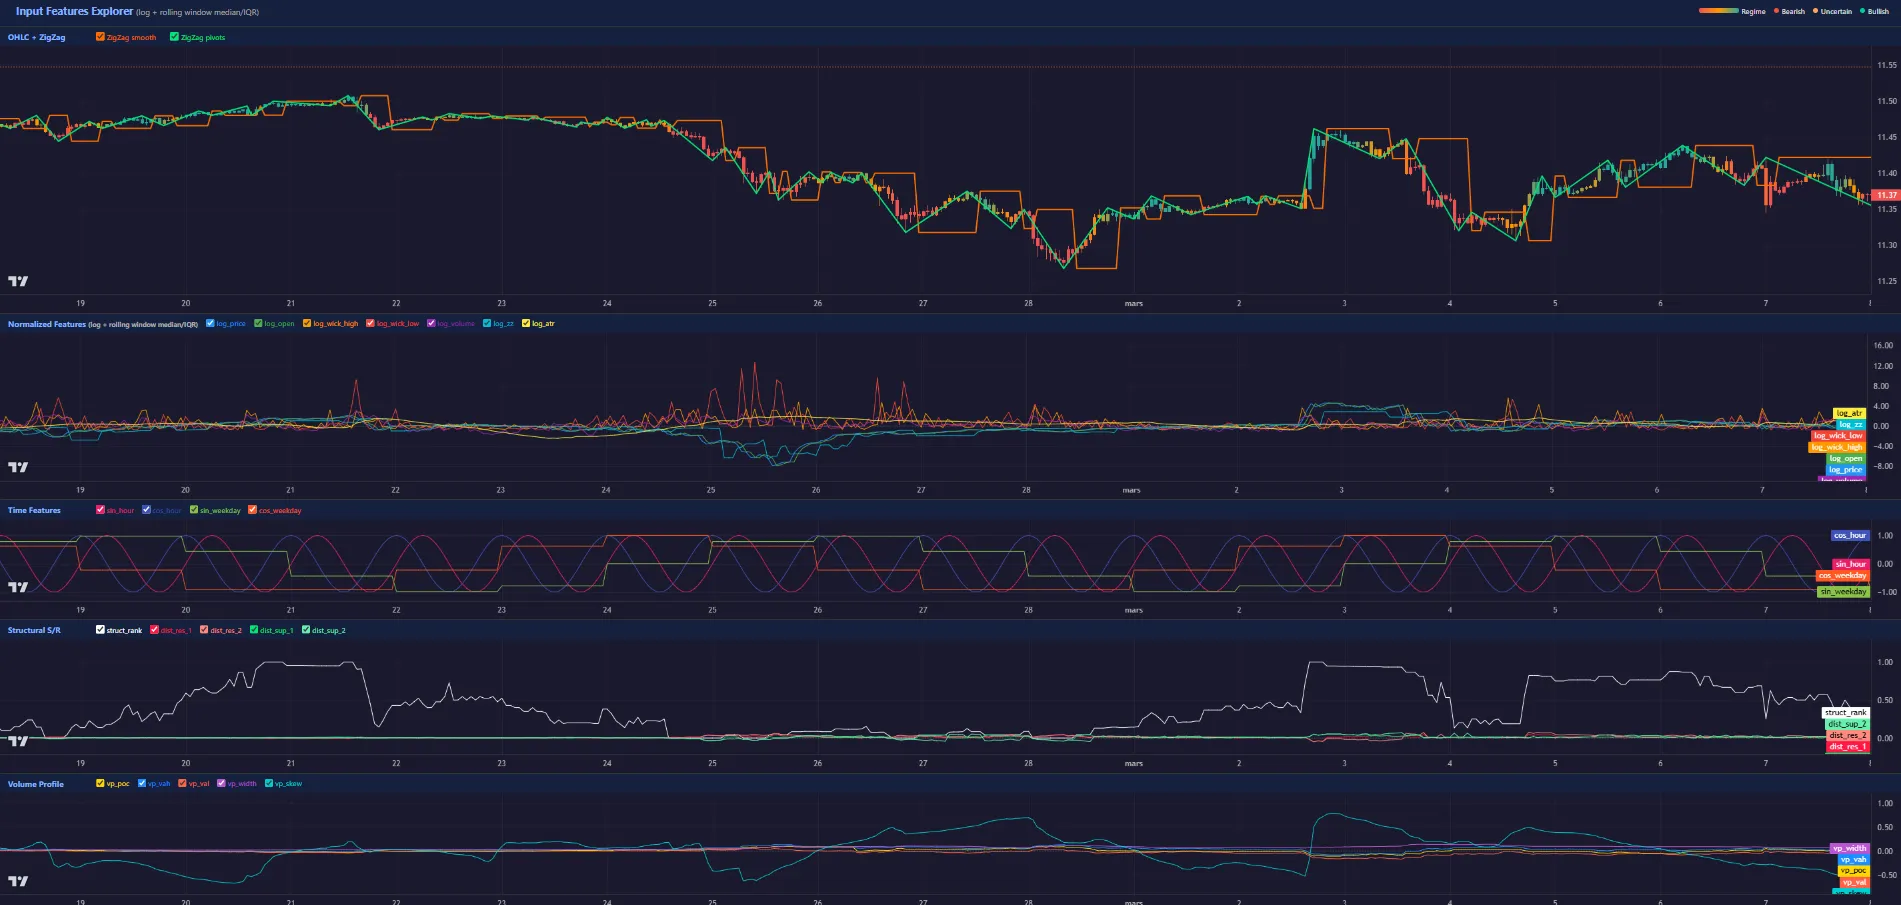Viewport: 1901px width, 905px height.
Task: Toggle the vp_vah checkbox
Action: tap(142, 783)
